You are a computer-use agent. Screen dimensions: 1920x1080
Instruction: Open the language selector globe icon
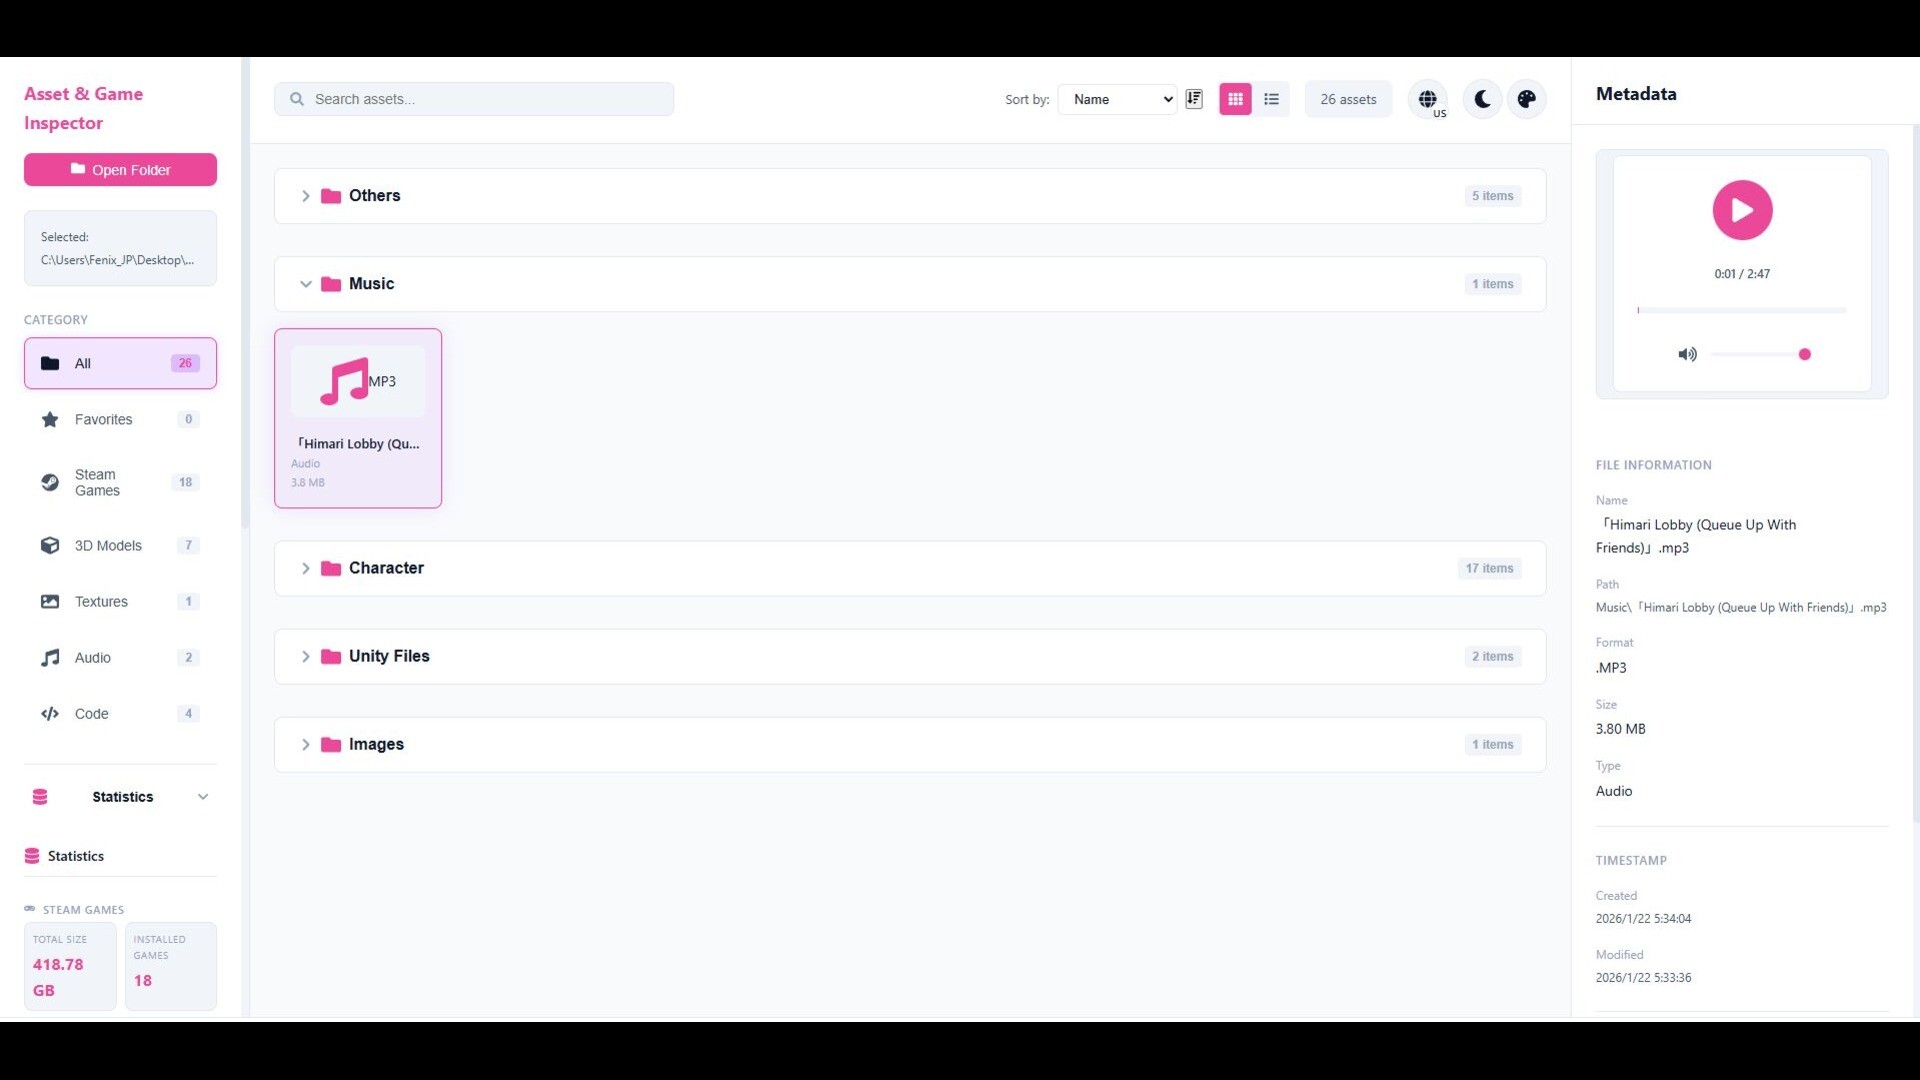(1428, 98)
